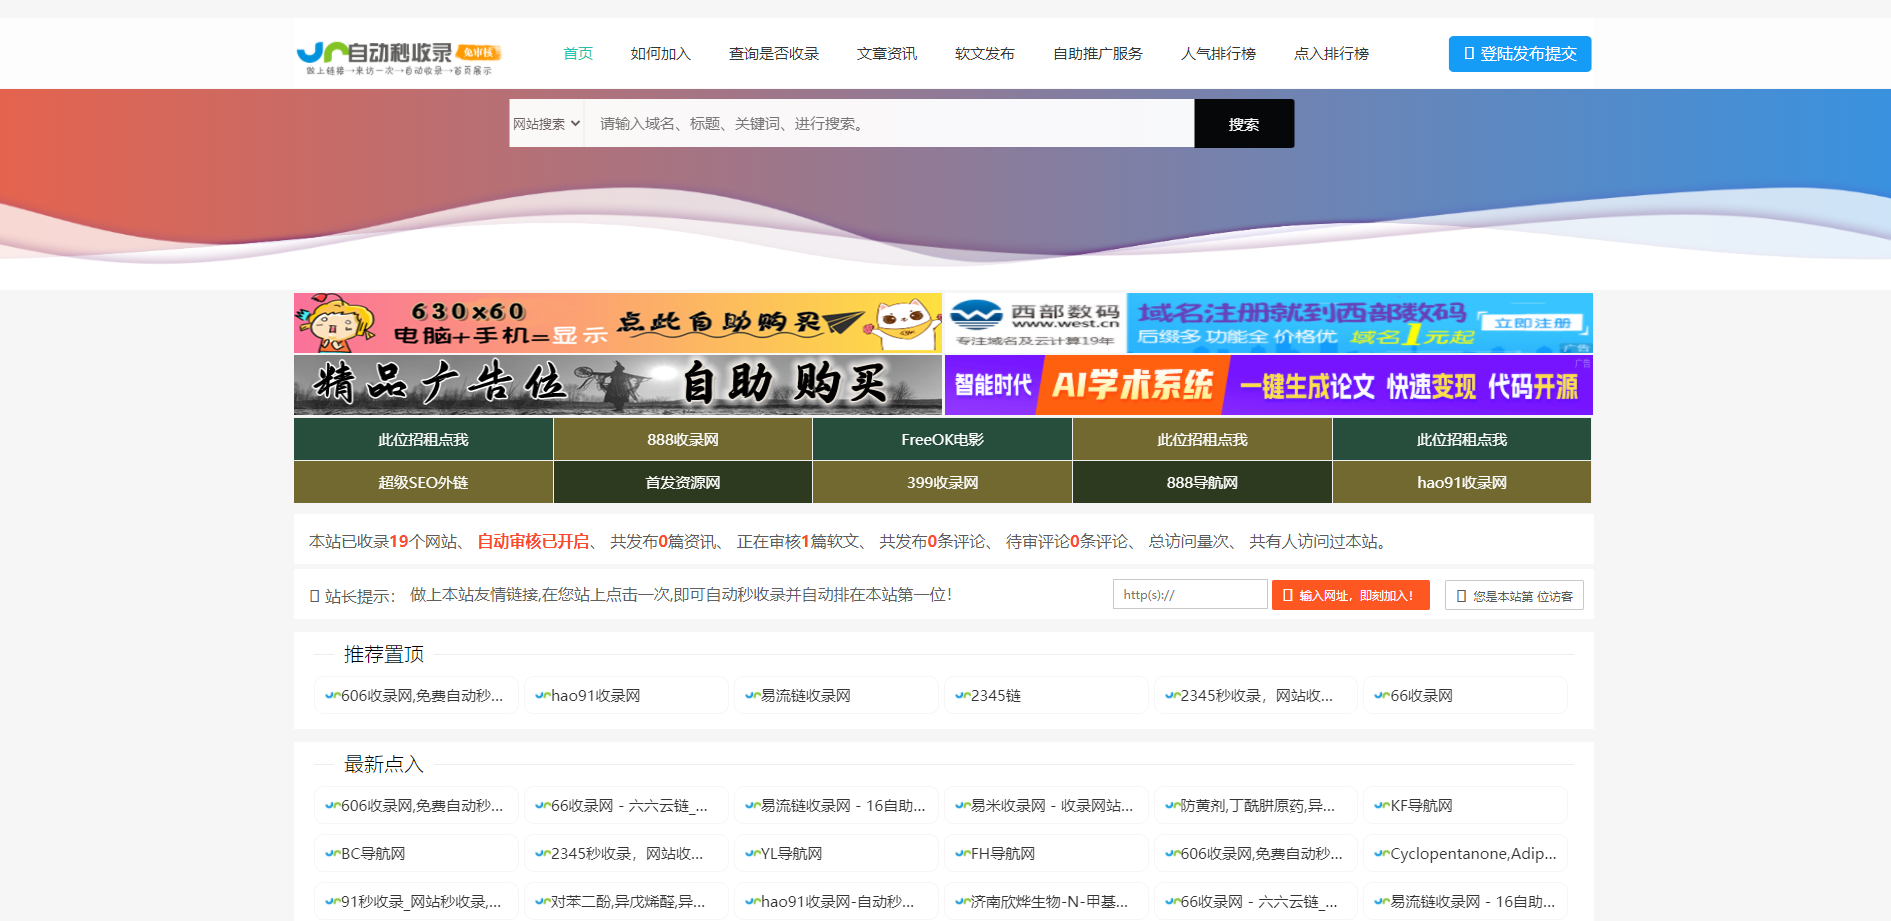Open the 网站搜索 category selector
Screen dimensions: 1891x921
coord(546,122)
